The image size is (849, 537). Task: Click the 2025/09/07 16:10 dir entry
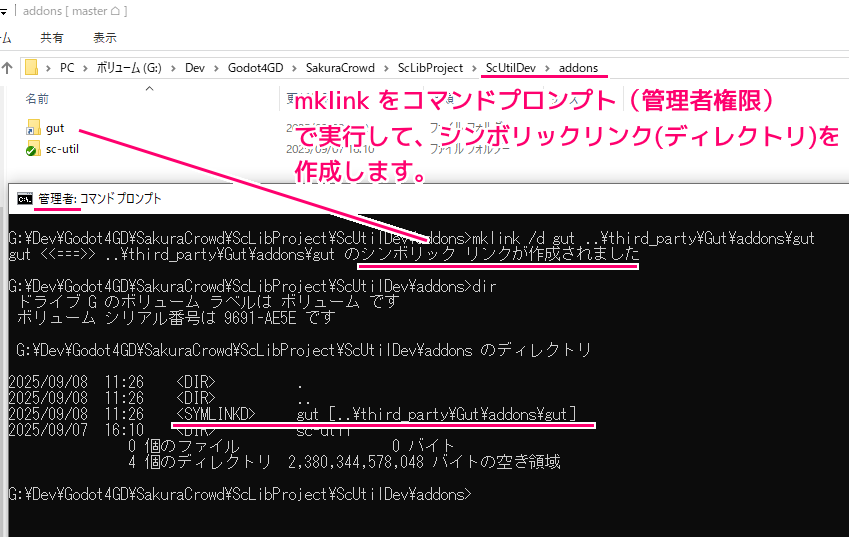(180, 430)
